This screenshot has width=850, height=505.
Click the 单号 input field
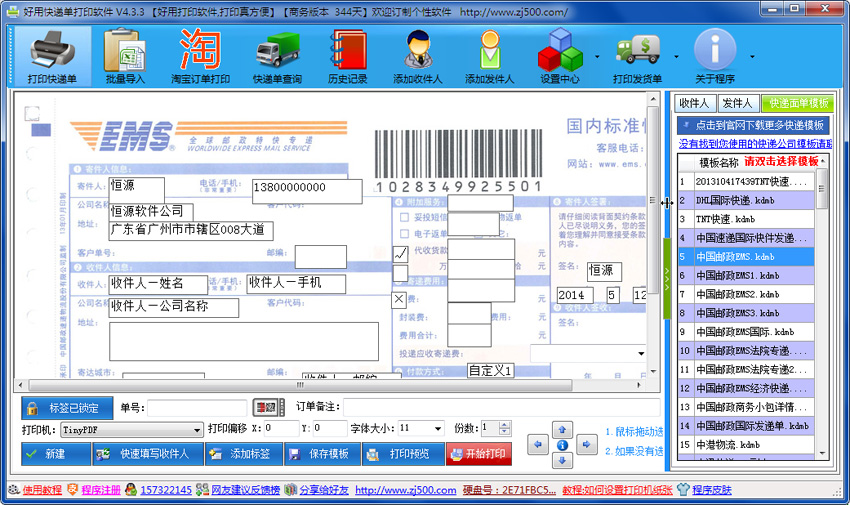coord(197,407)
